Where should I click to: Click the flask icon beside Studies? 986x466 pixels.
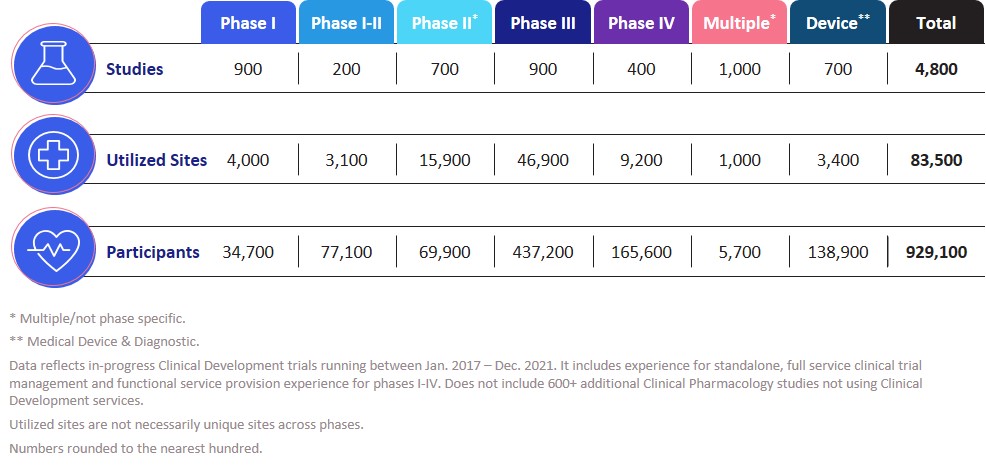click(x=53, y=66)
